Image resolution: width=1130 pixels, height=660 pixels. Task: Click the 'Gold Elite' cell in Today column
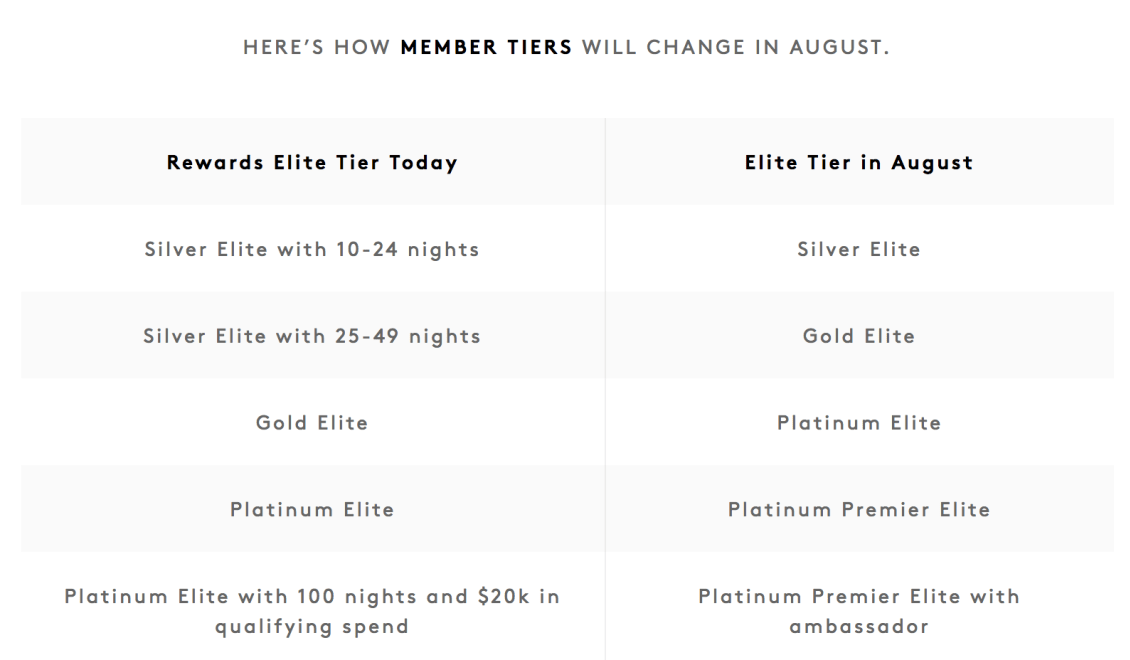point(312,423)
